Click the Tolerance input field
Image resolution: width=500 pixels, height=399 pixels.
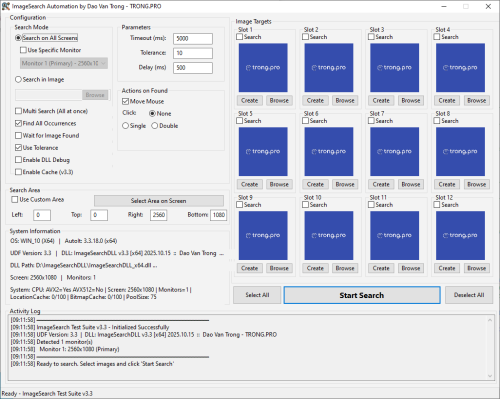193,53
